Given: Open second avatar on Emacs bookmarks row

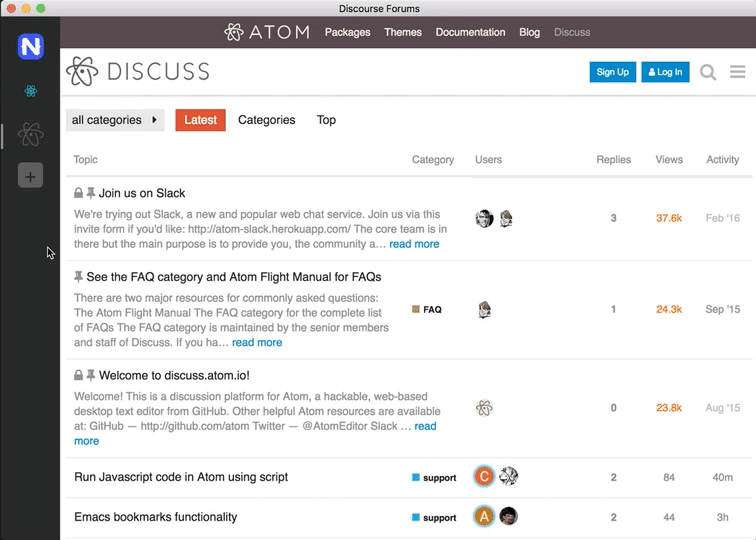Looking at the screenshot, I should [x=508, y=516].
